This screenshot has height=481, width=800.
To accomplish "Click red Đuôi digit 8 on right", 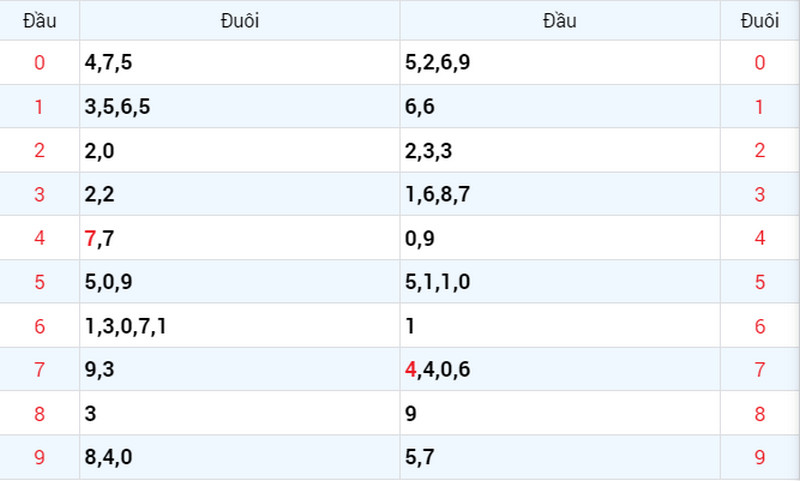I will (x=760, y=414).
